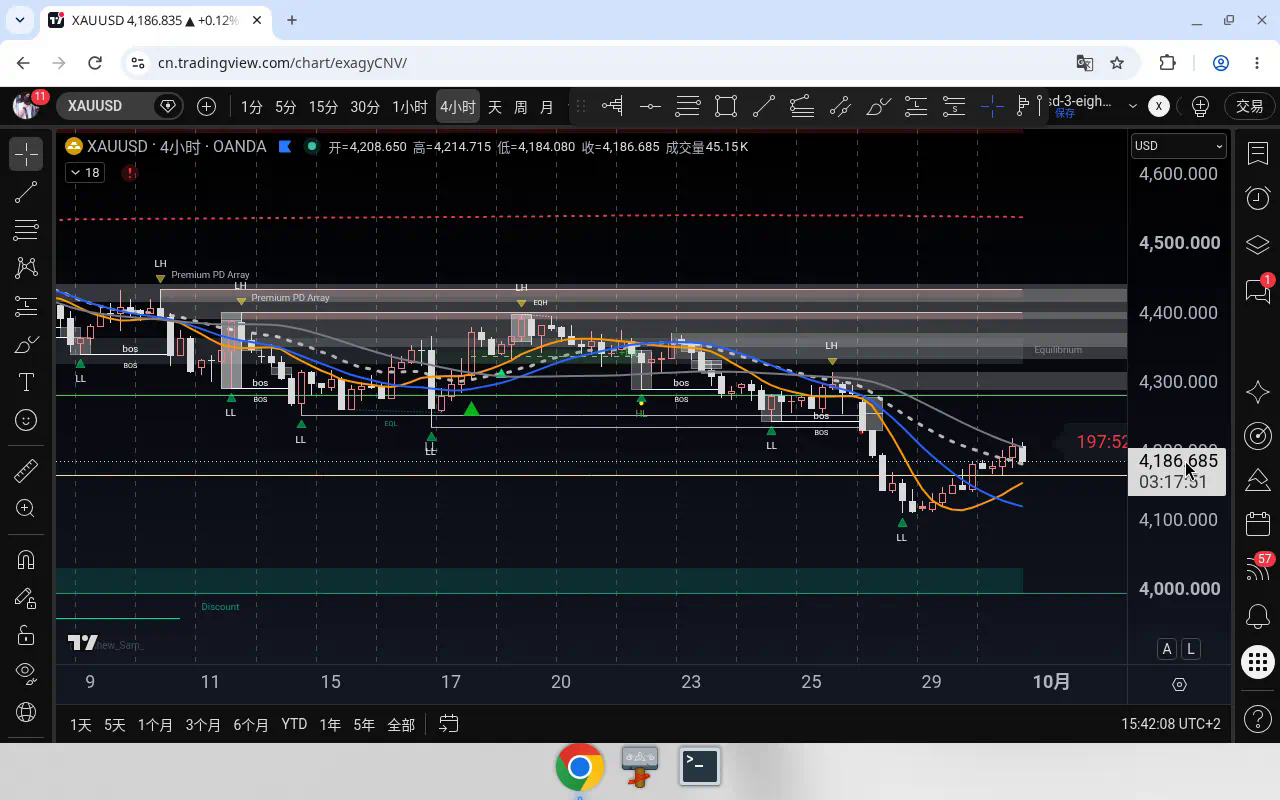Image resolution: width=1280 pixels, height=800 pixels.
Task: Switch to 30分 timeframe
Action: (365, 106)
